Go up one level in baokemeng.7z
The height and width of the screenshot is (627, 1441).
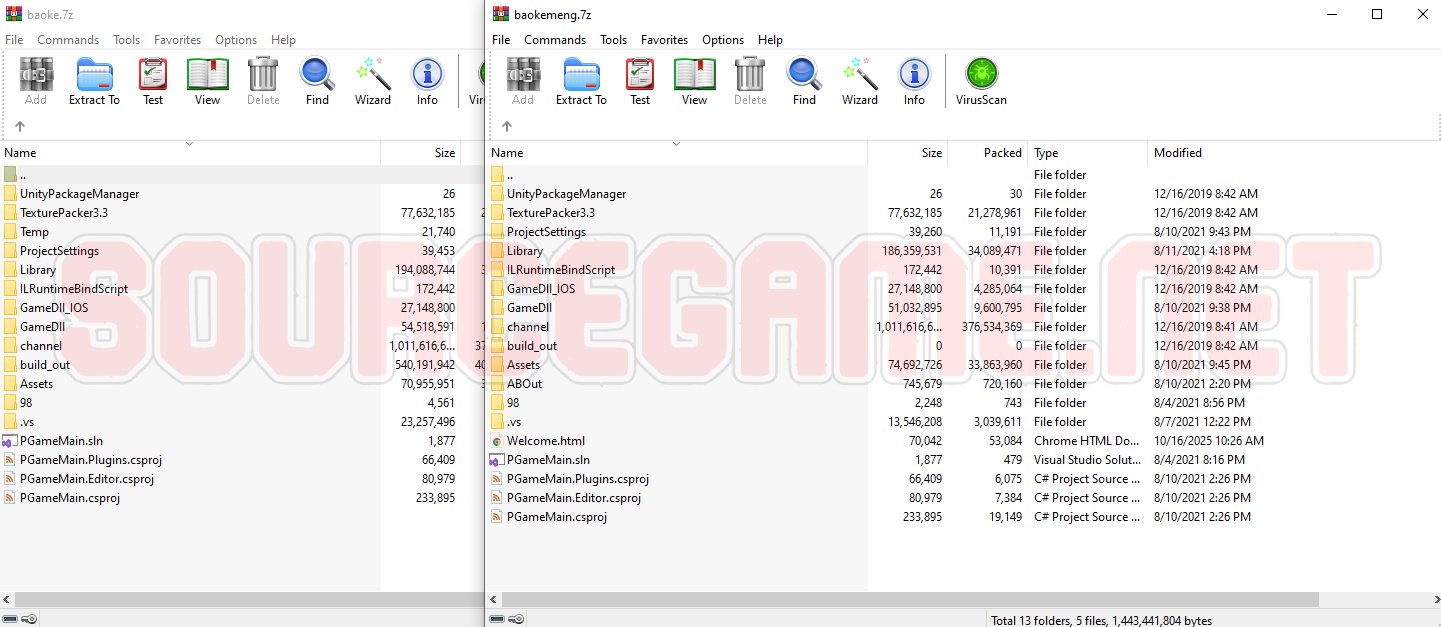[x=507, y=126]
